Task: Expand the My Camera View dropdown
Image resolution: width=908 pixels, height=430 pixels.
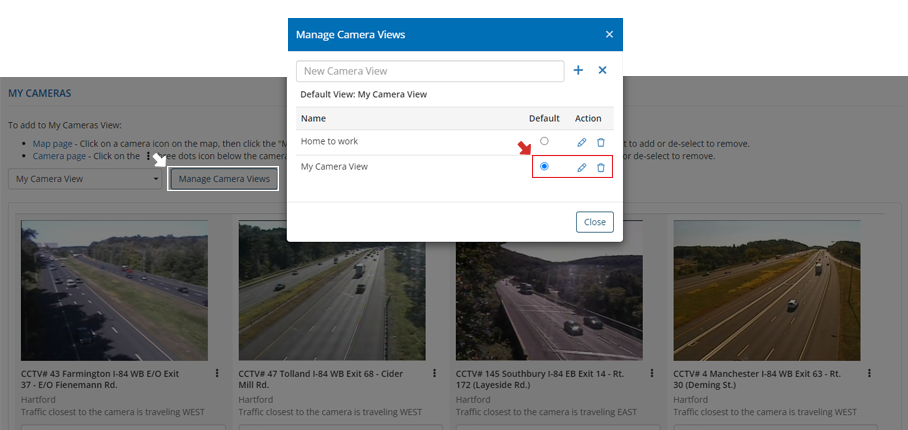Action: coord(86,179)
